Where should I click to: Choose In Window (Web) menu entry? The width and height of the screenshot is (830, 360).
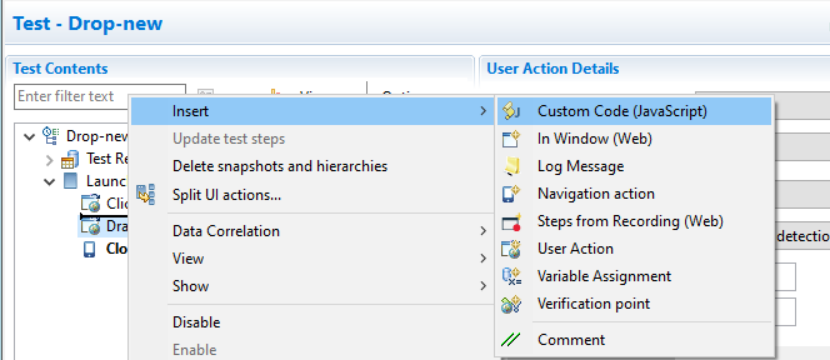coord(634,139)
